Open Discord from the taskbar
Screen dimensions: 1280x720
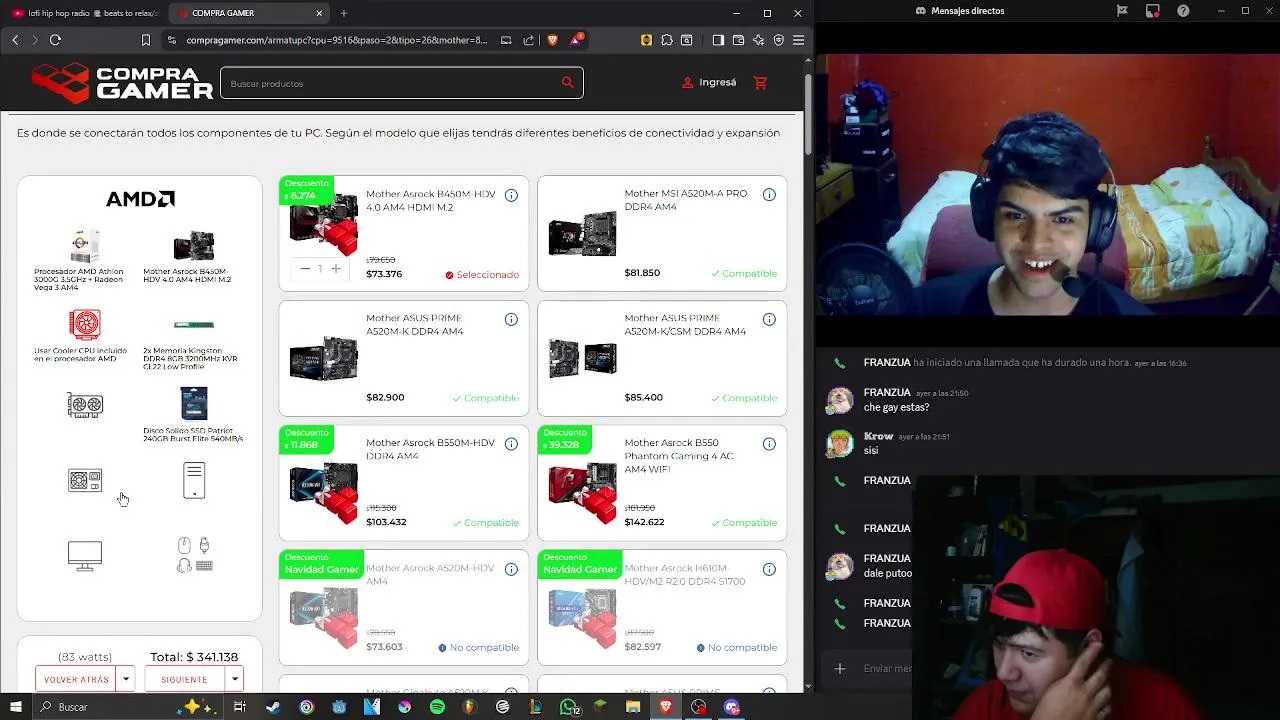pos(732,707)
